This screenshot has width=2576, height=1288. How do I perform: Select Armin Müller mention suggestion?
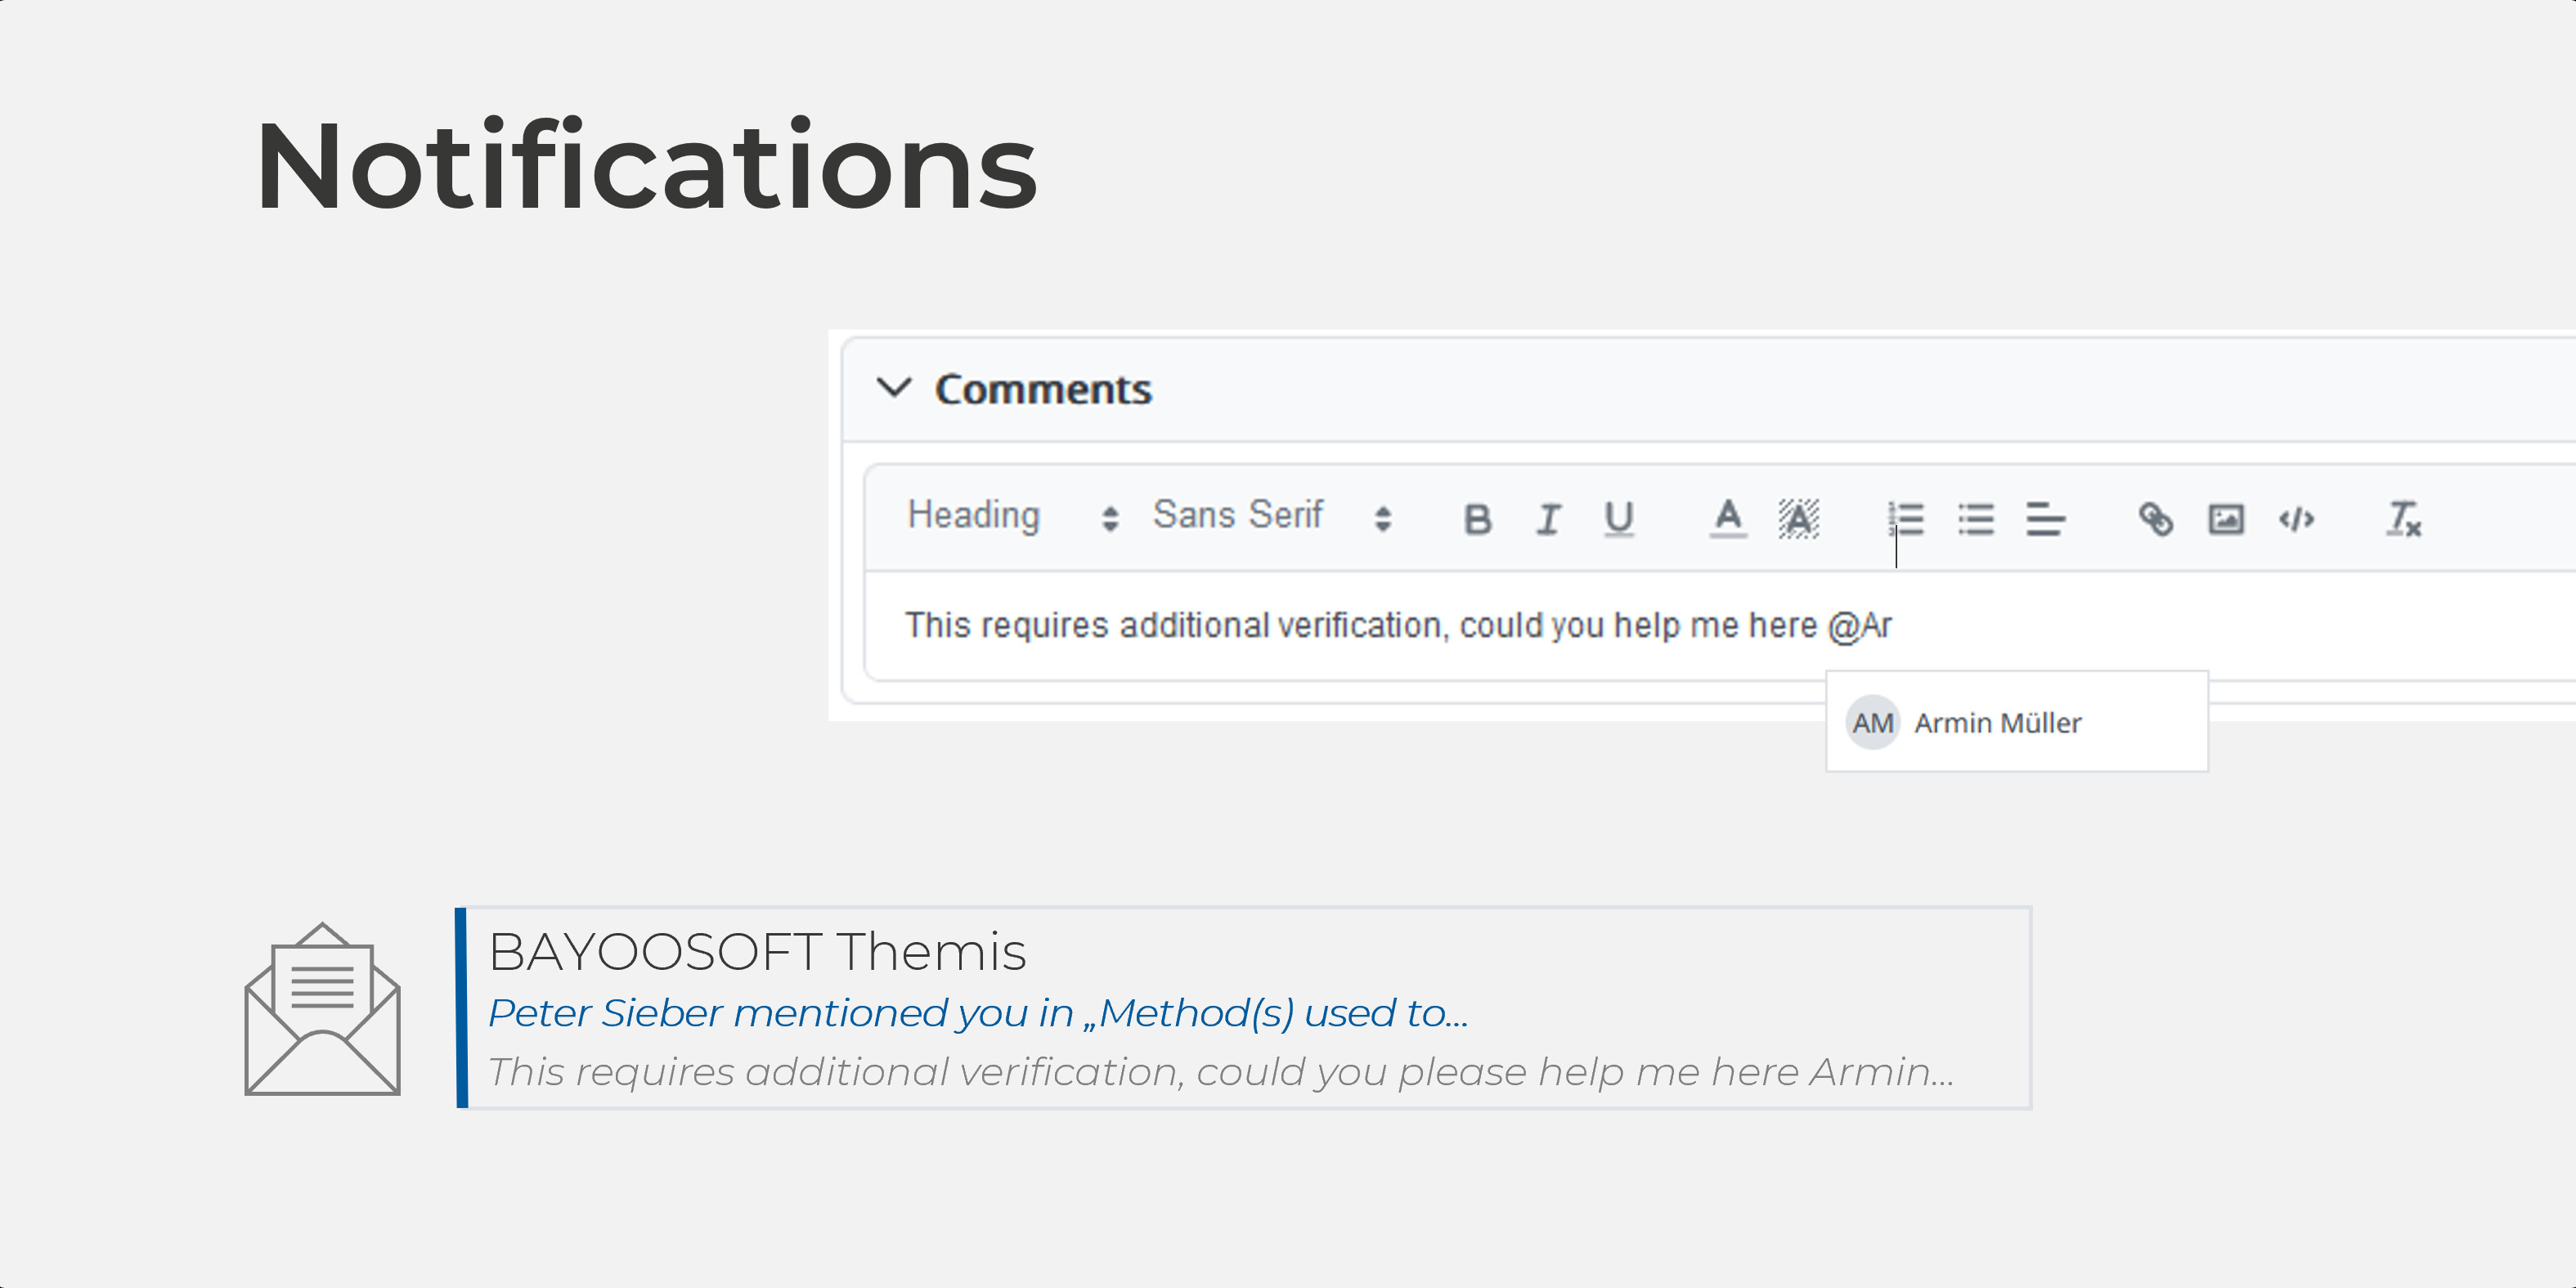click(x=1997, y=723)
